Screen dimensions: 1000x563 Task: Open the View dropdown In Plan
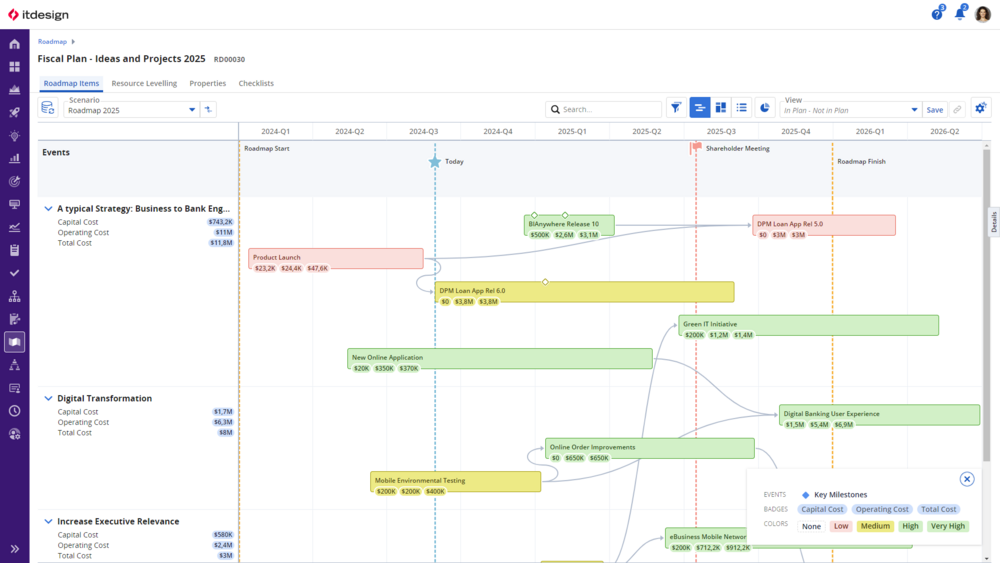(850, 110)
